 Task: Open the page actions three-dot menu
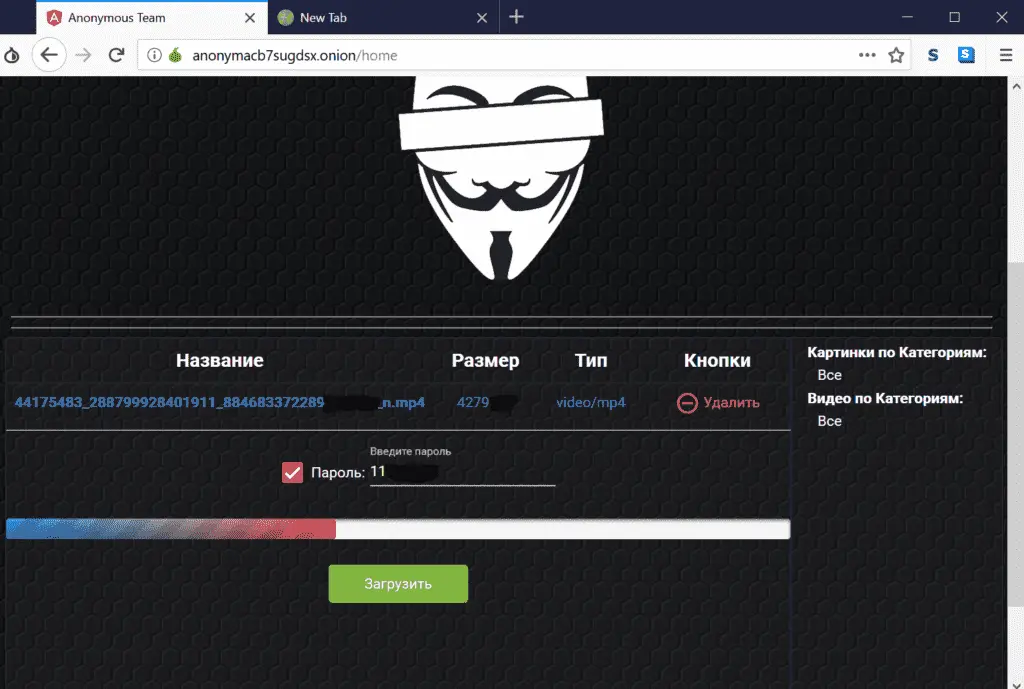click(867, 55)
